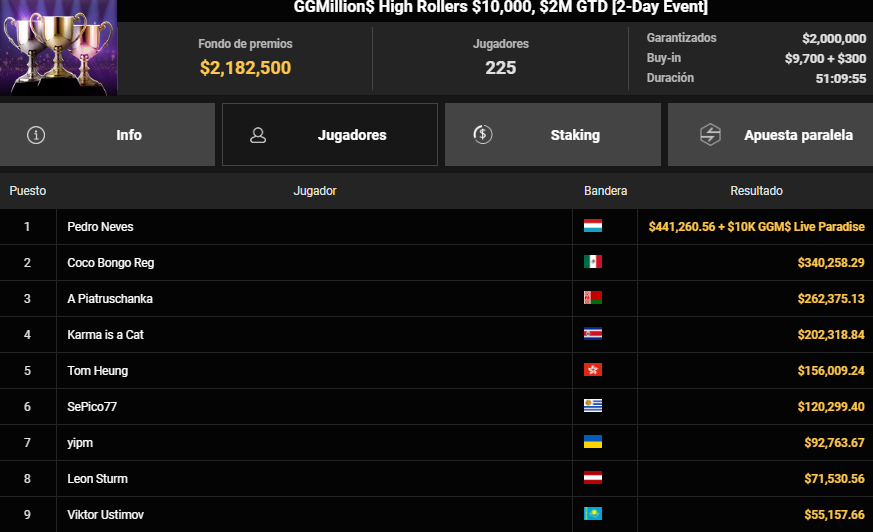Click the Kazakhstan flag beside Viktor Ustimov
Screen dimensions: 873x532
pyautogui.click(x=592, y=515)
